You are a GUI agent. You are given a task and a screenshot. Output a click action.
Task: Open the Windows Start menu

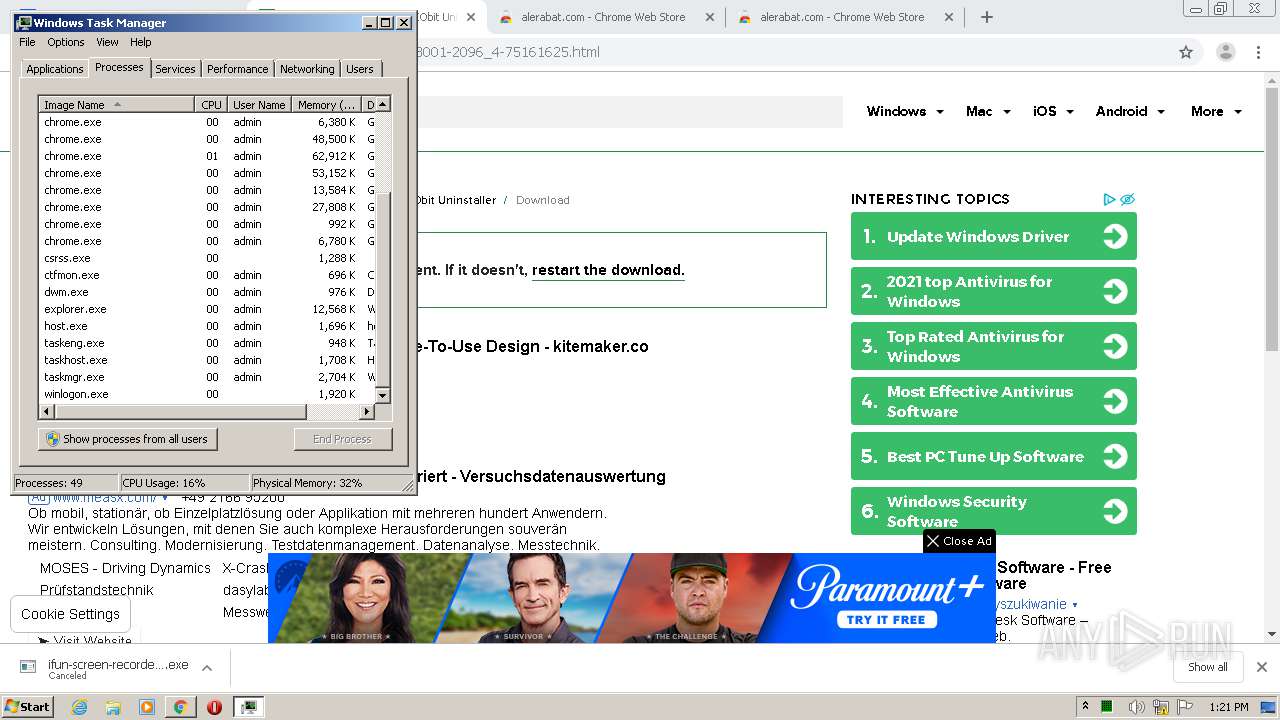click(x=28, y=707)
